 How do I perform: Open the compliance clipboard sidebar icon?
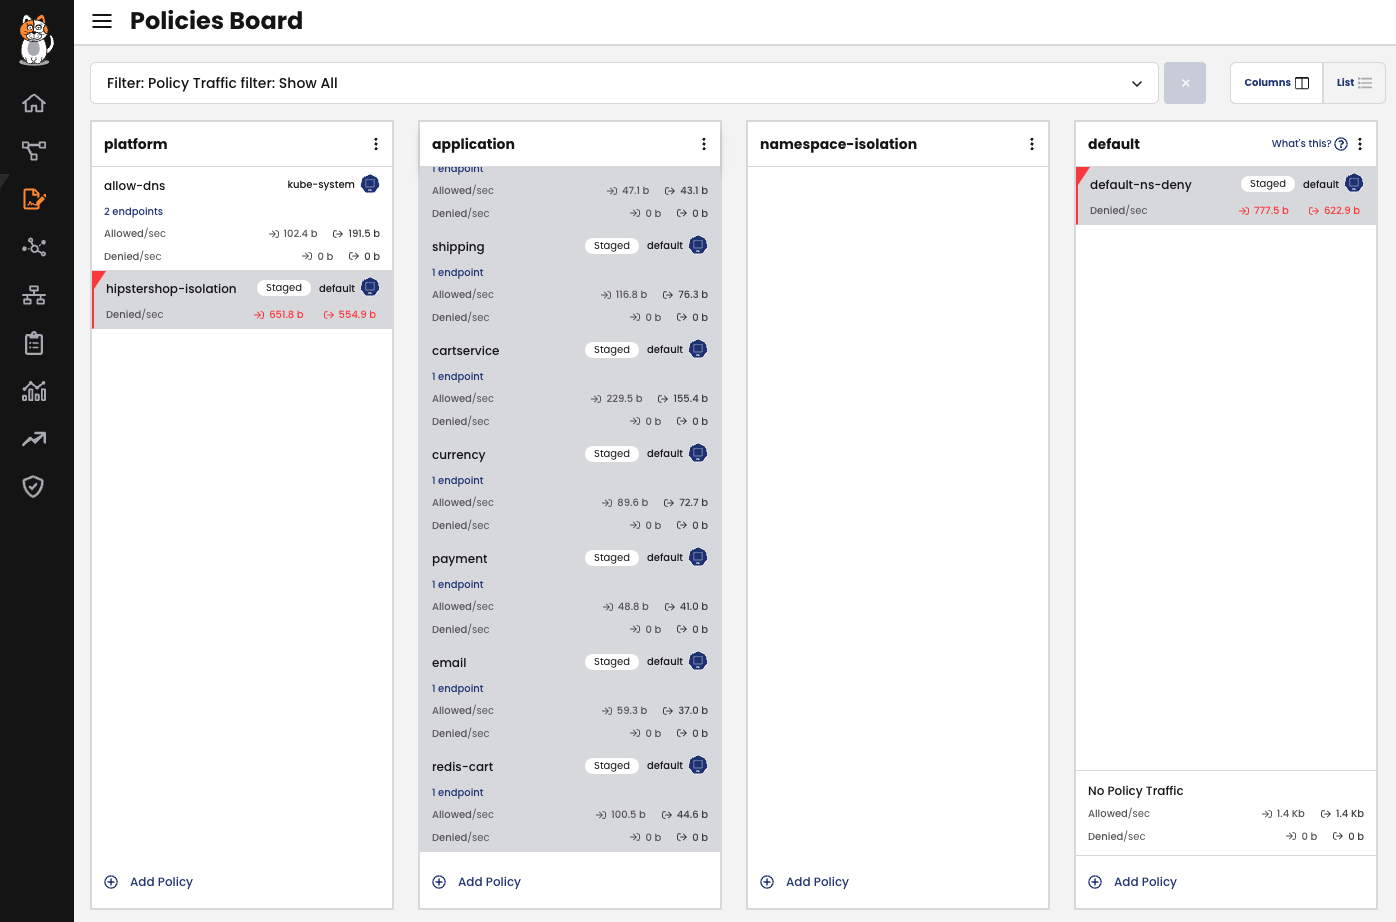(x=34, y=343)
